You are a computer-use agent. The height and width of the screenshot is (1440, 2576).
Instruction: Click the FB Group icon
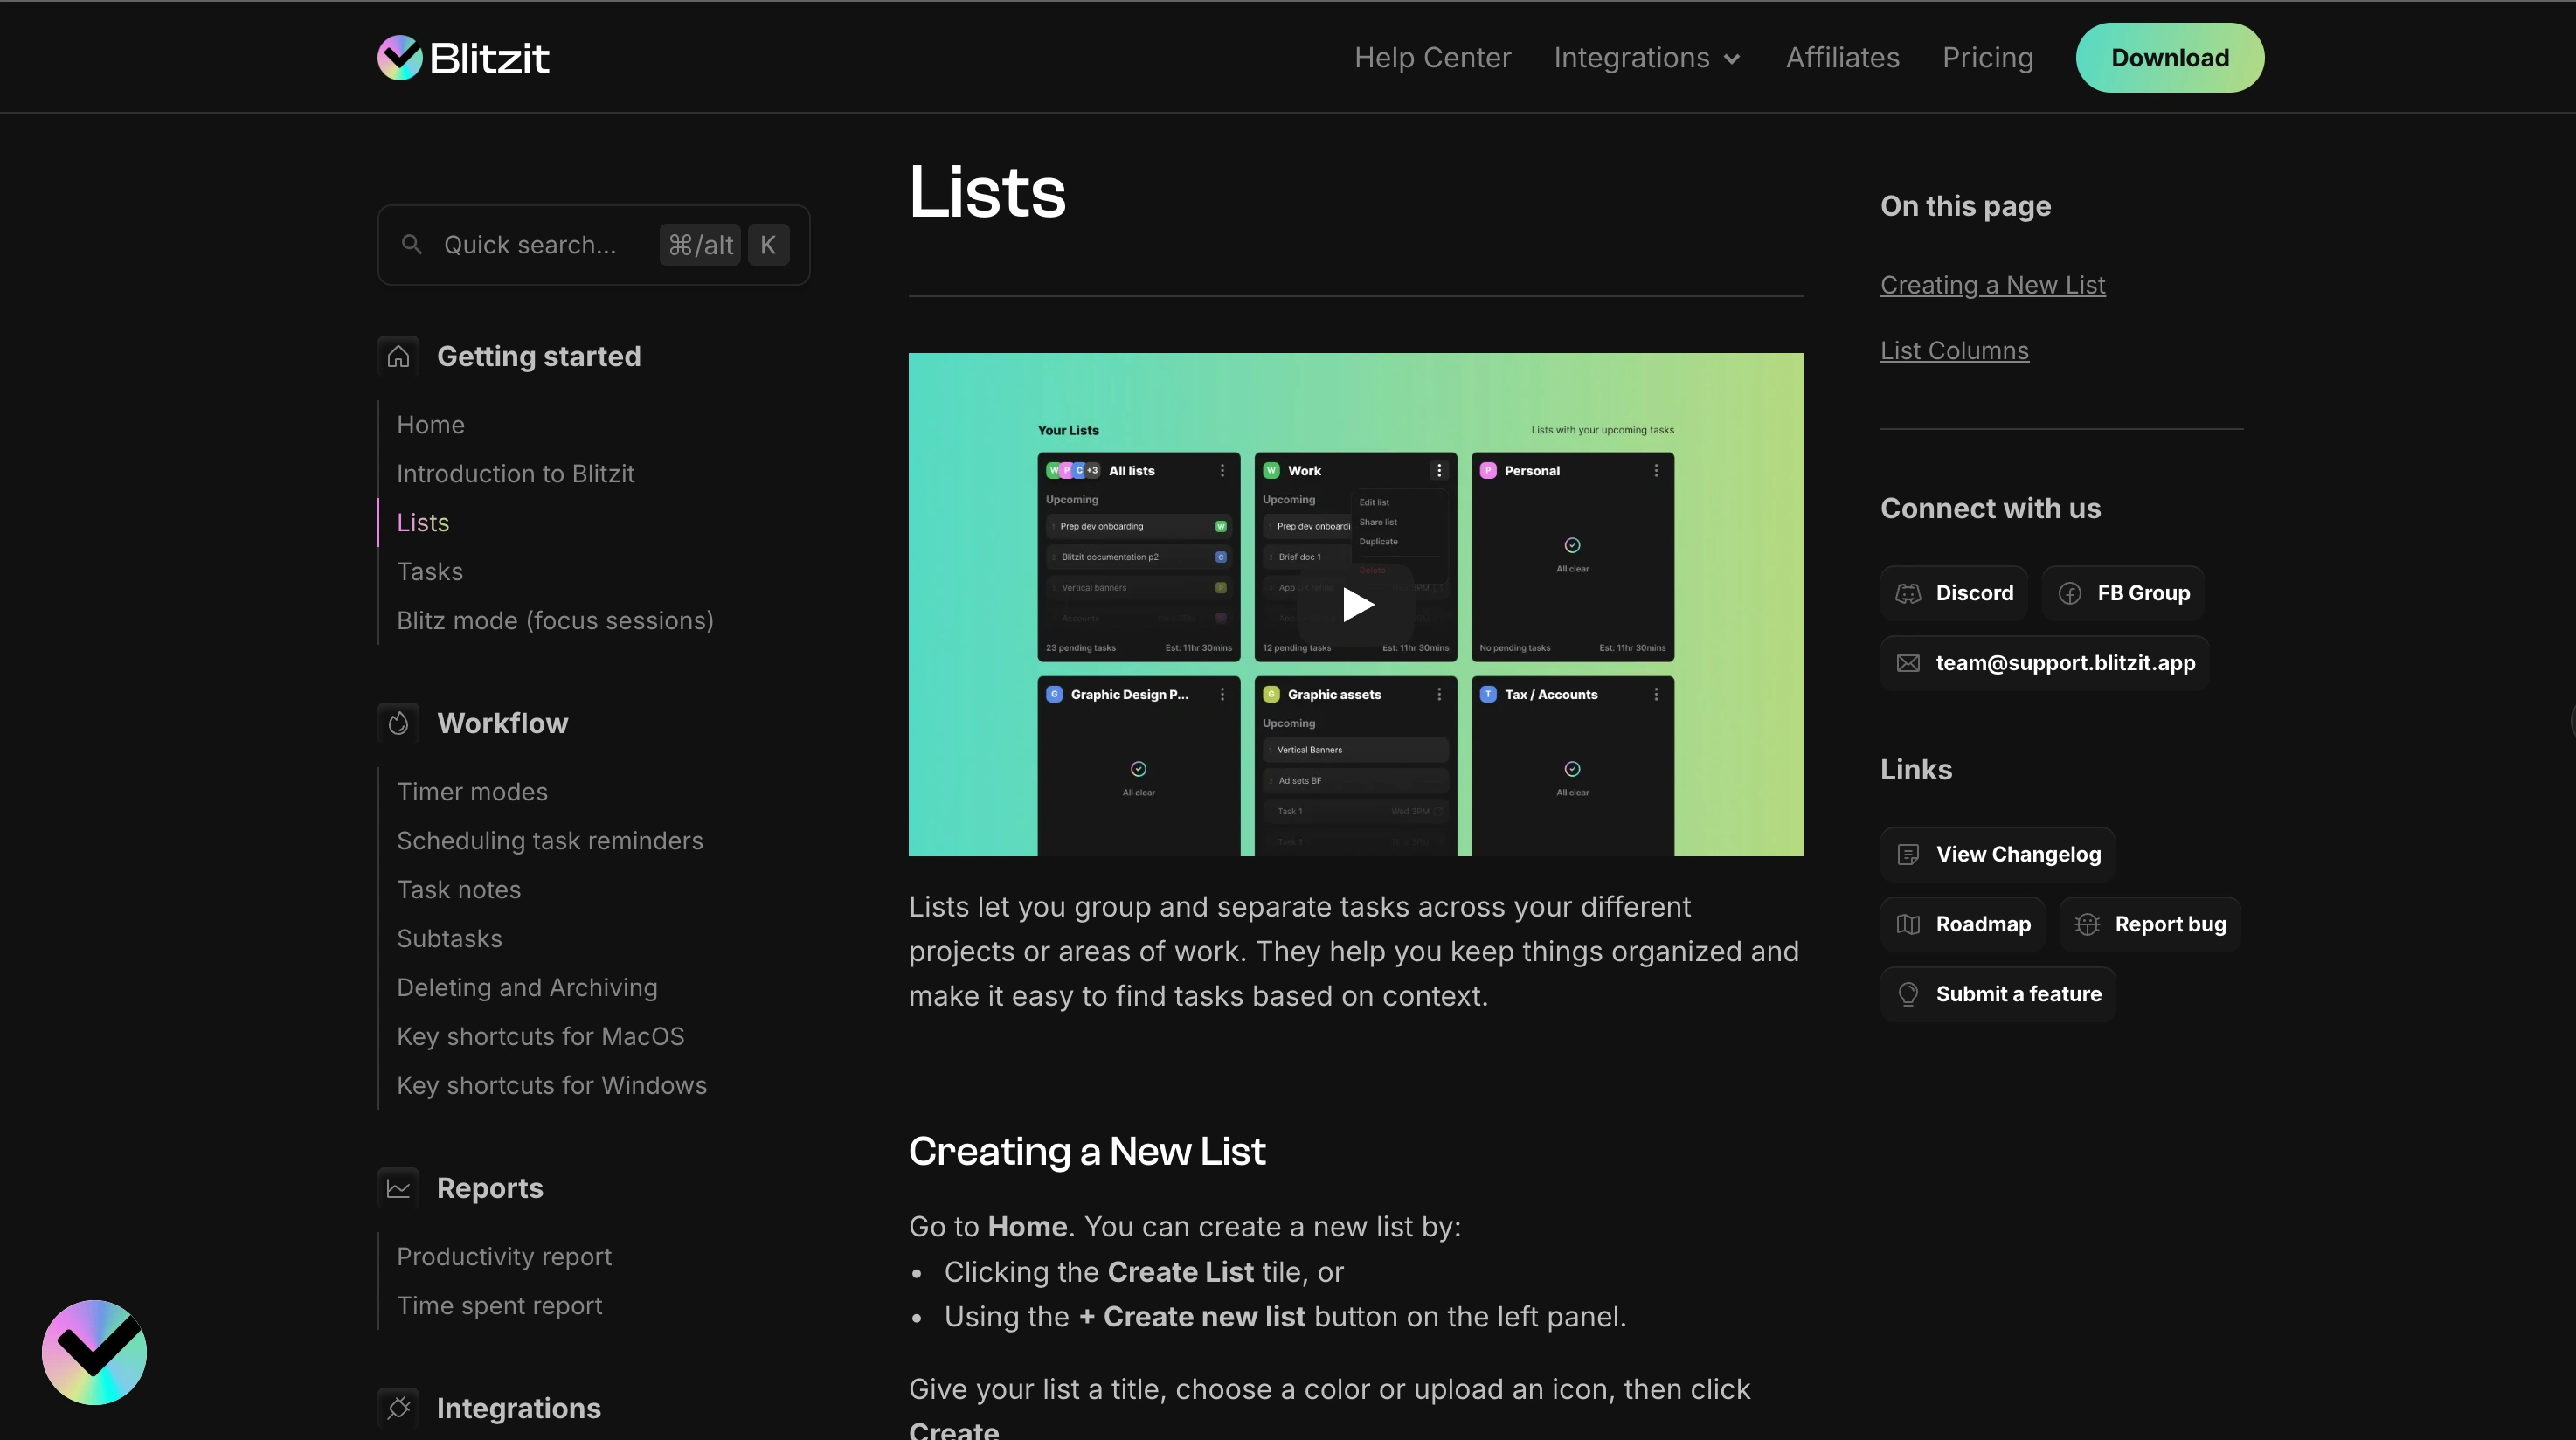2070,592
